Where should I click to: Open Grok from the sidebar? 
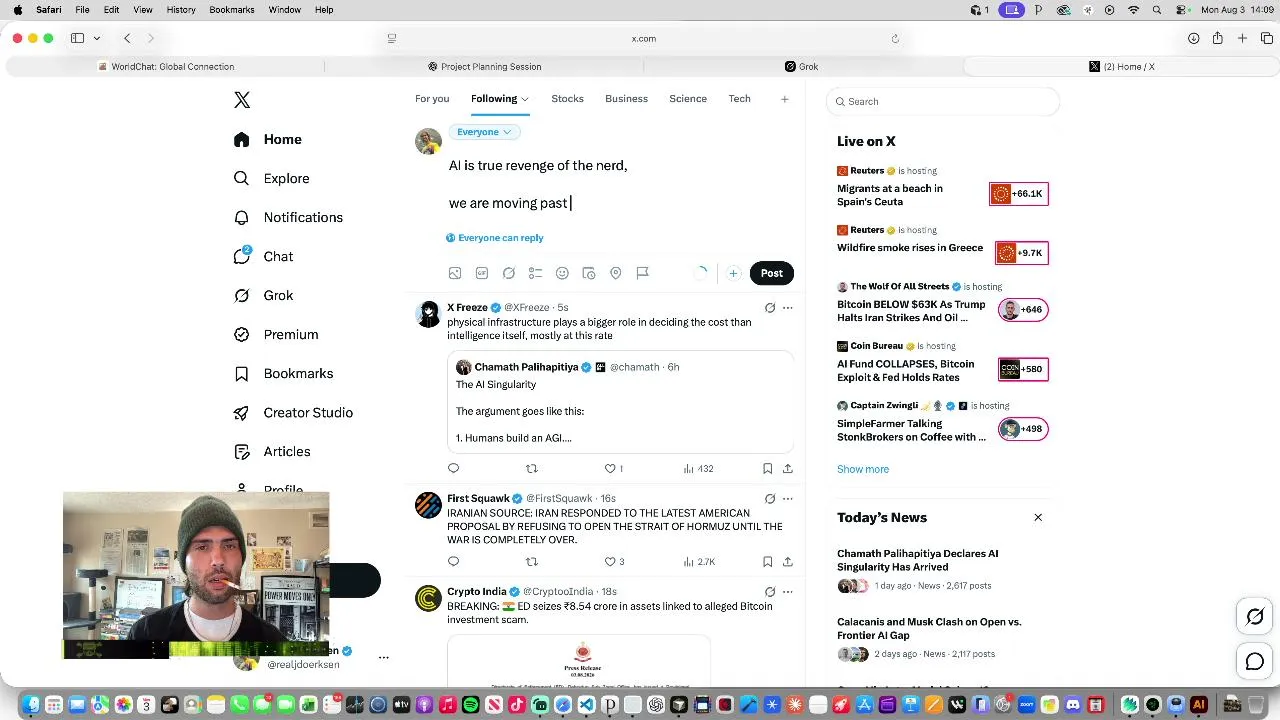click(x=263, y=295)
